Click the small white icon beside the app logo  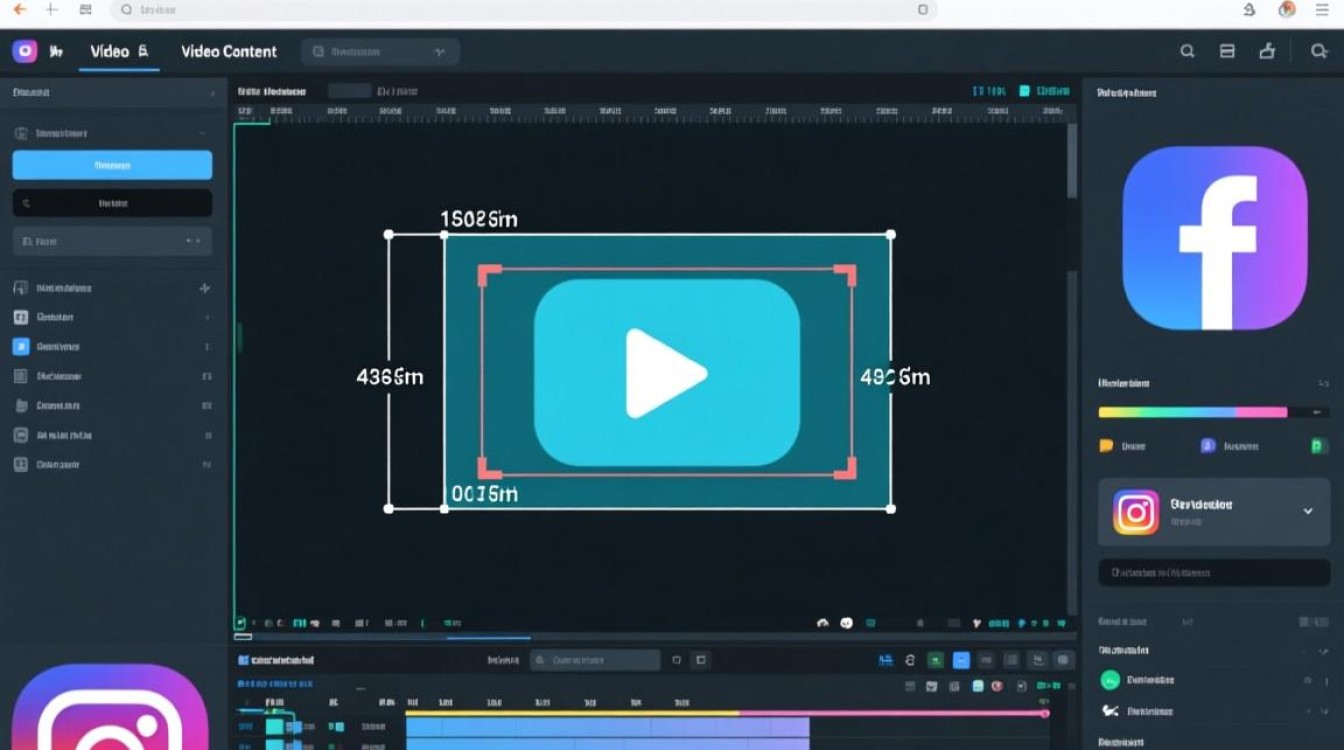click(56, 51)
